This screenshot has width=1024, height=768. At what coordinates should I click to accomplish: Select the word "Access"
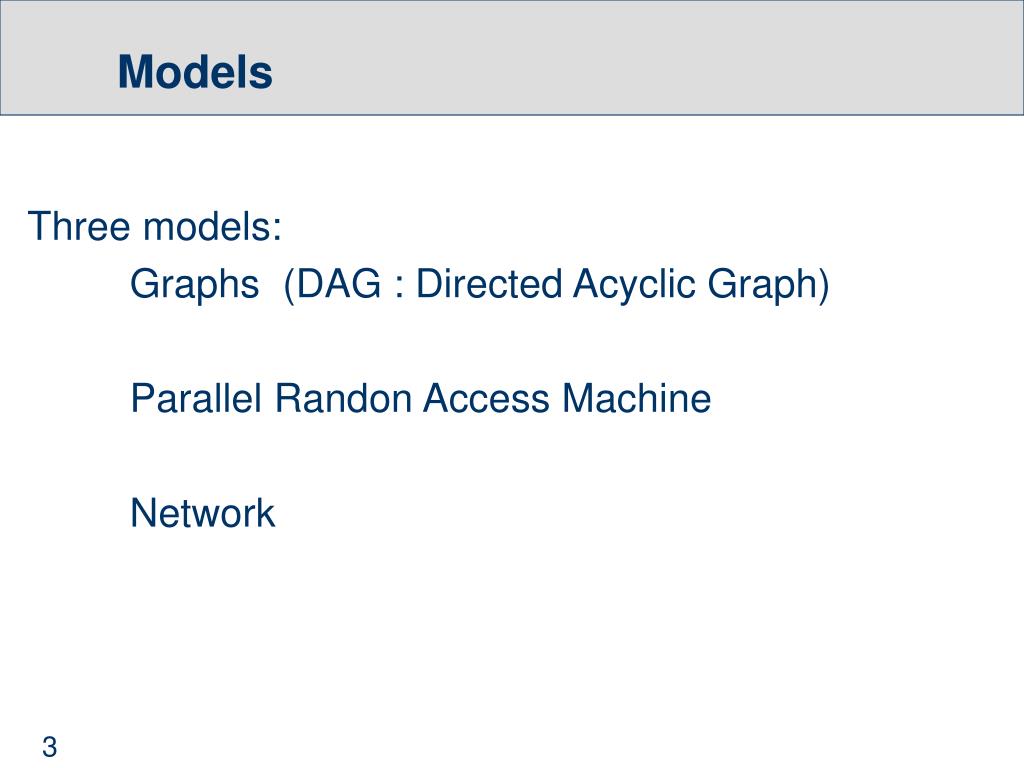(x=487, y=398)
